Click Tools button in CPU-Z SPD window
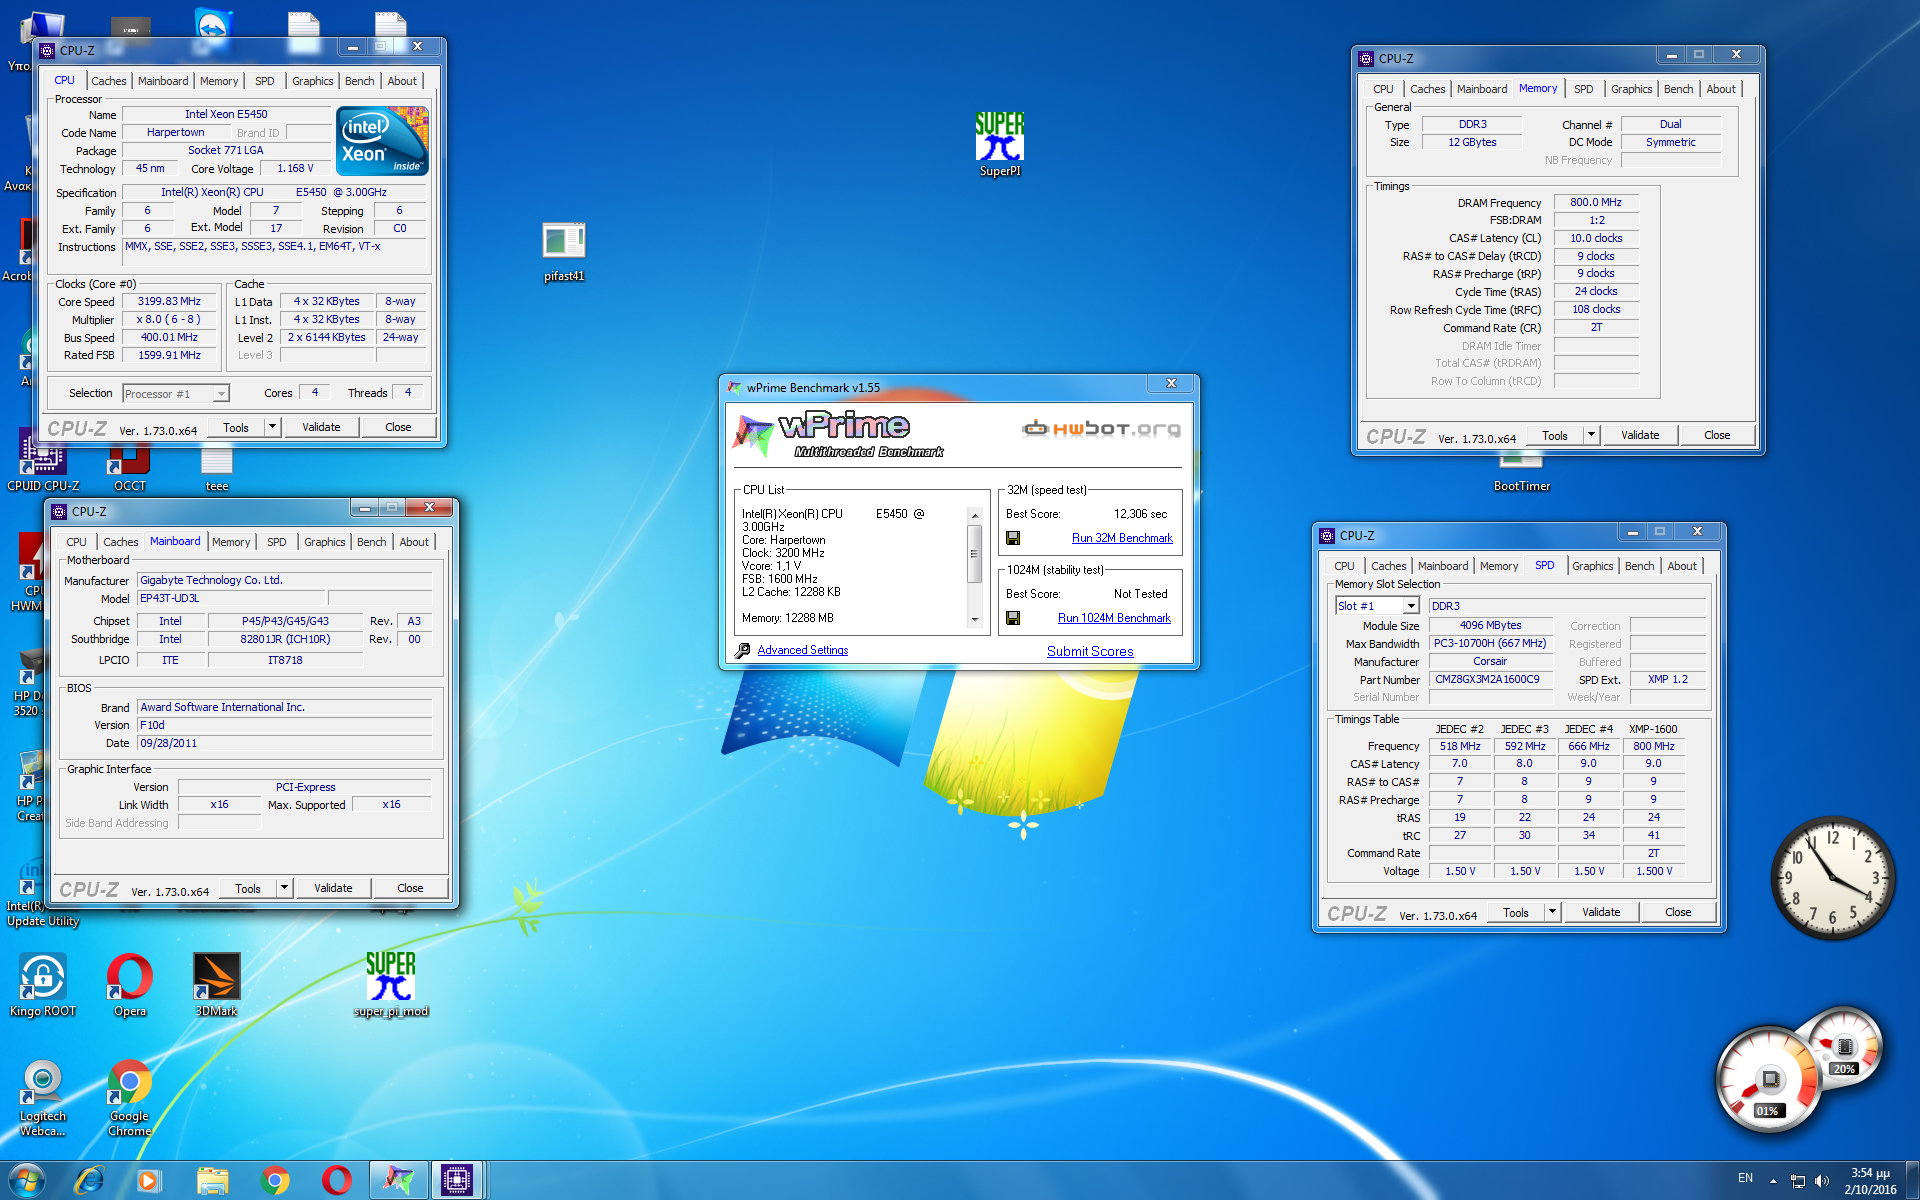1920x1200 pixels. pyautogui.click(x=1515, y=912)
